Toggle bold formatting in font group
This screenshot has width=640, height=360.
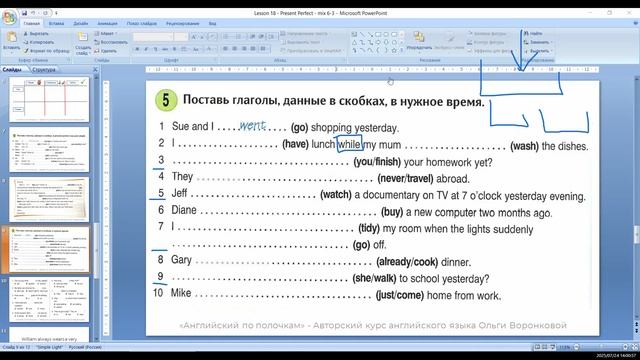[x=137, y=49]
